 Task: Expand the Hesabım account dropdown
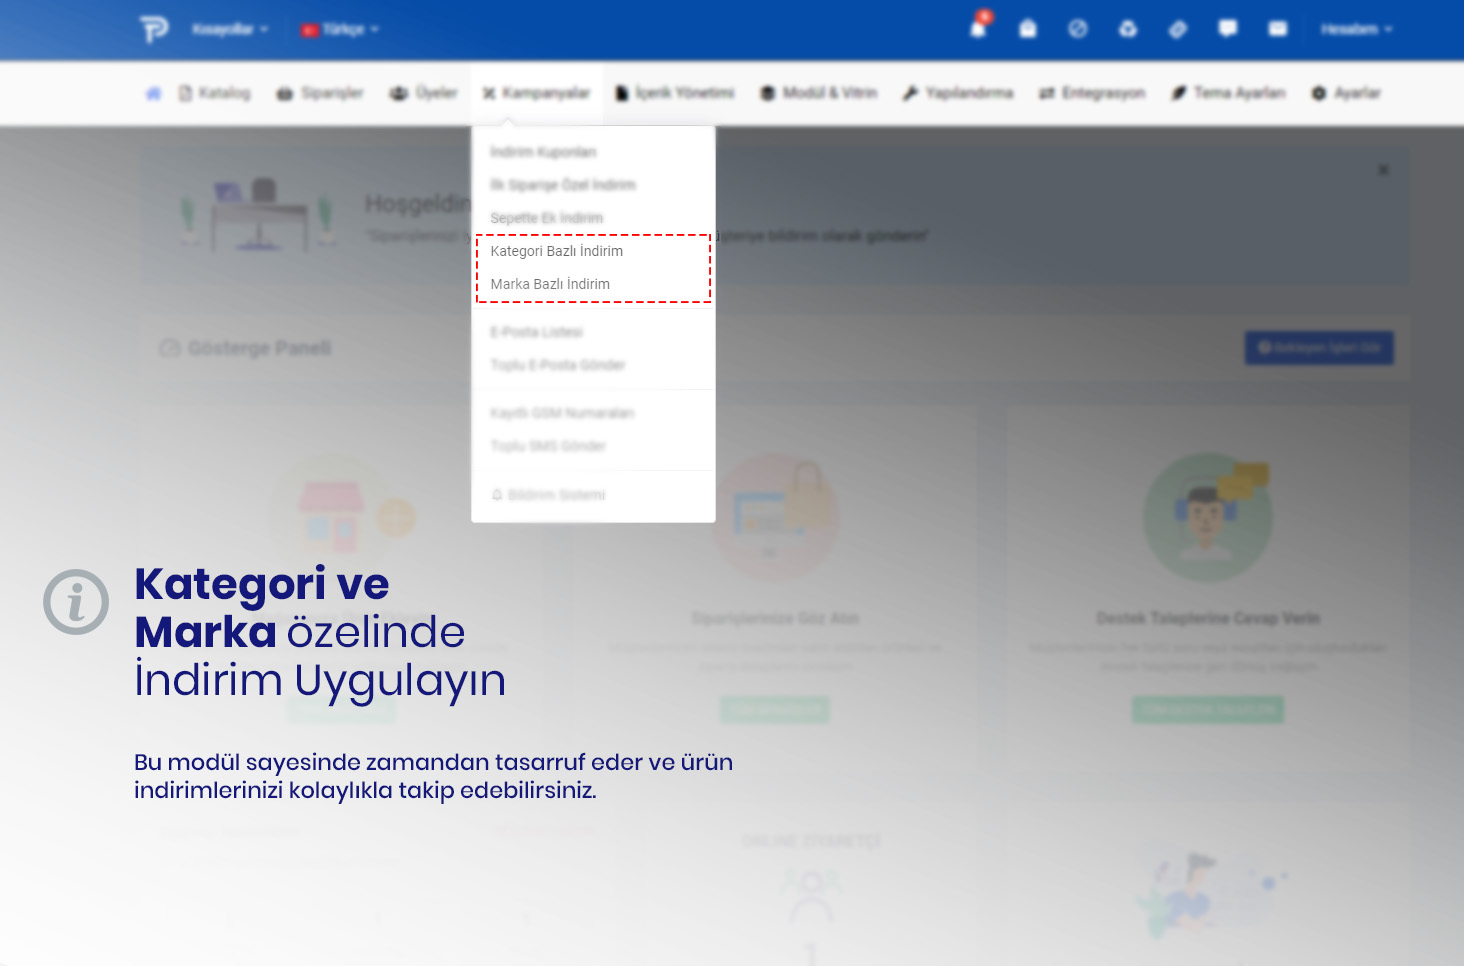point(1356,29)
